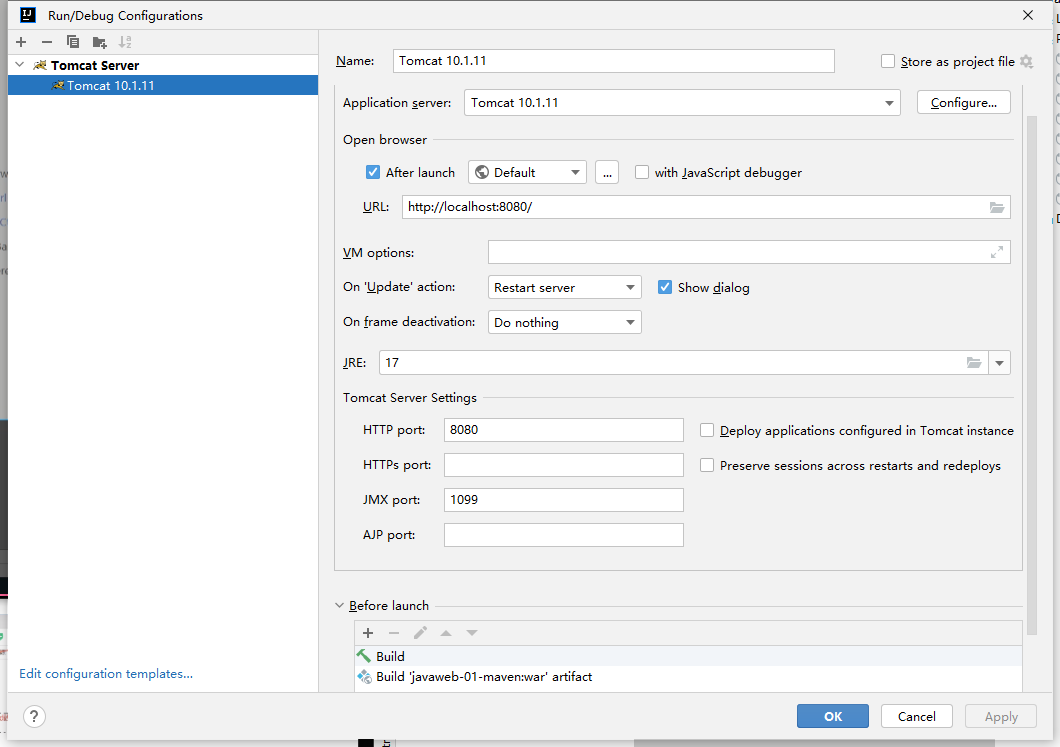Confirm with the OK button
Viewport: 1060px width, 747px height.
click(x=832, y=716)
